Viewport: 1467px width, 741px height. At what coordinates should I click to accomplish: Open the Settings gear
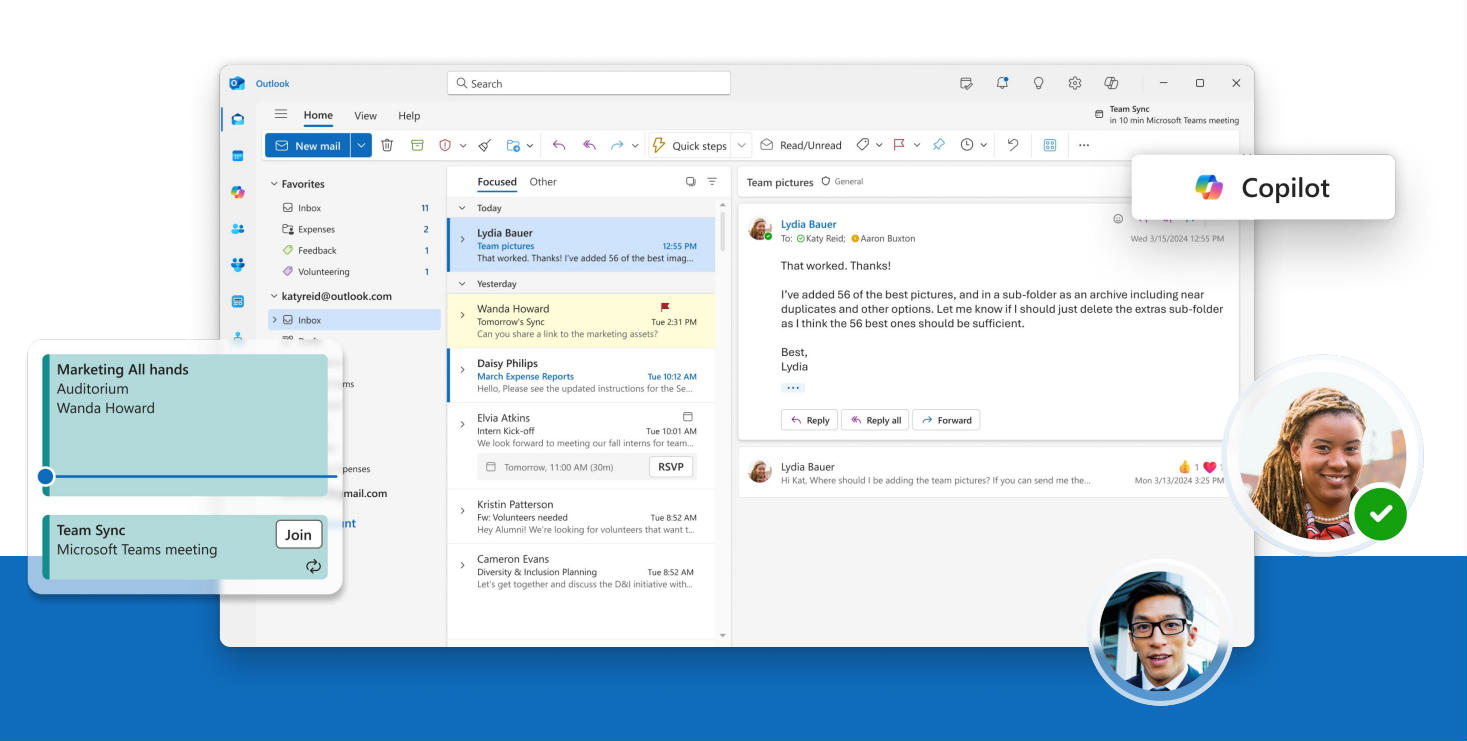1075,83
